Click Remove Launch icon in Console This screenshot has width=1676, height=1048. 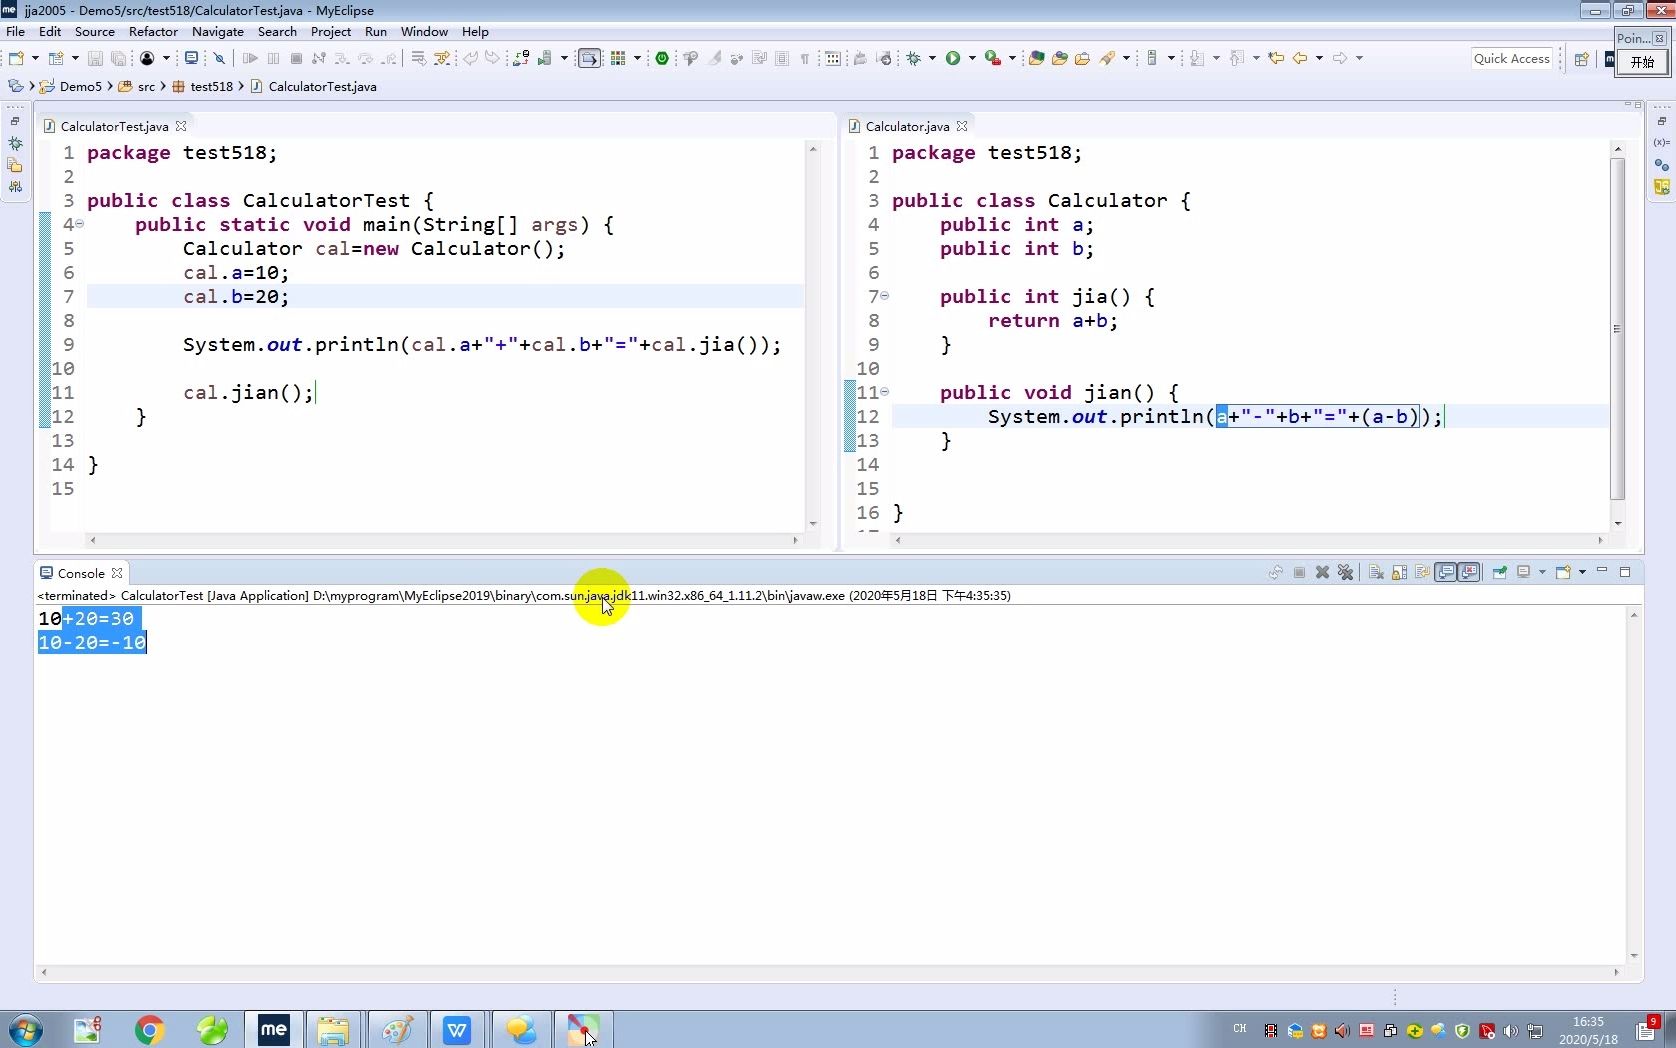[x=1322, y=572]
